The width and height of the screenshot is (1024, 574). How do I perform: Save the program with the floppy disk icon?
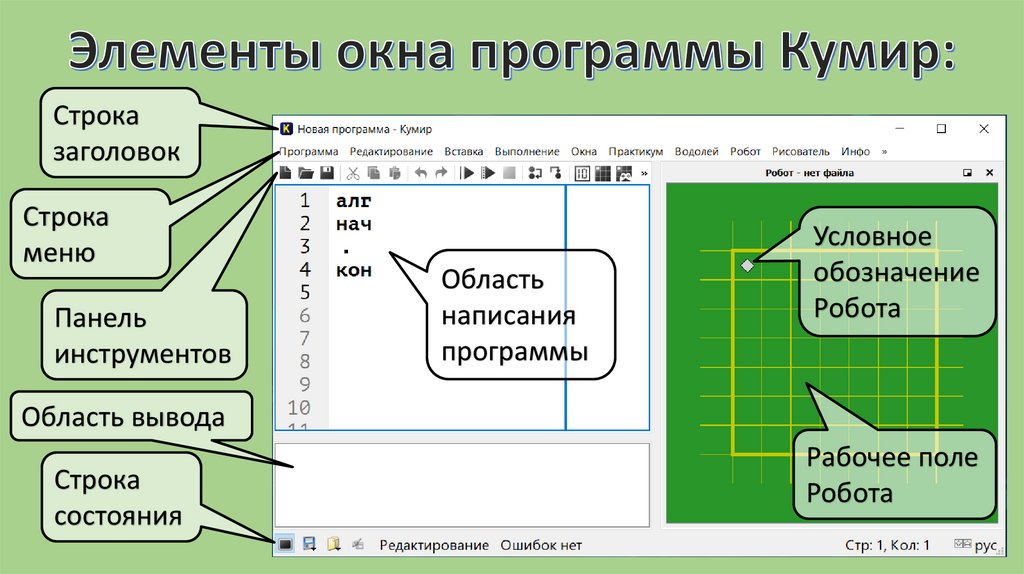point(327,173)
